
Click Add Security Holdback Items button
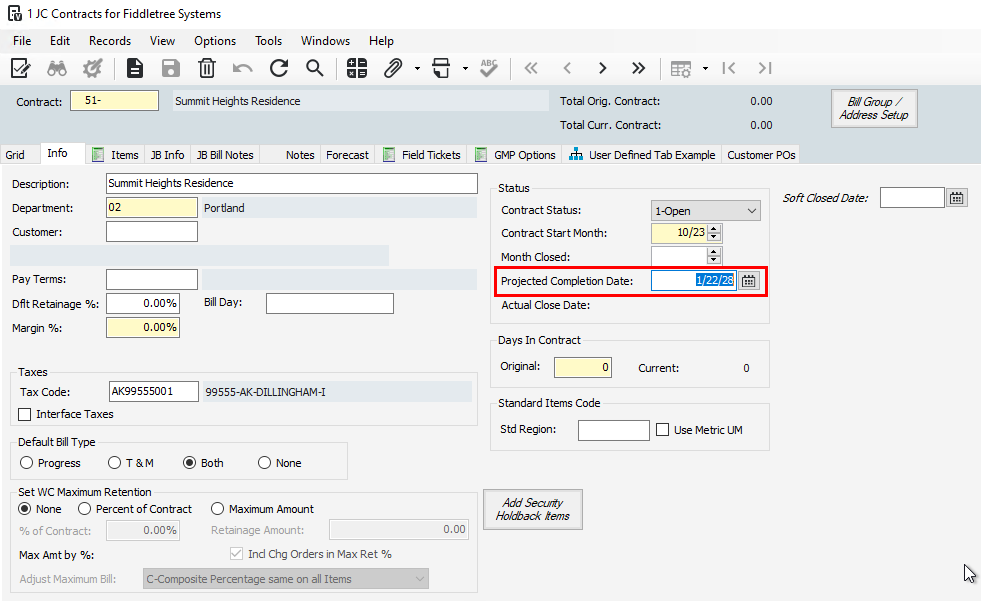click(x=533, y=510)
